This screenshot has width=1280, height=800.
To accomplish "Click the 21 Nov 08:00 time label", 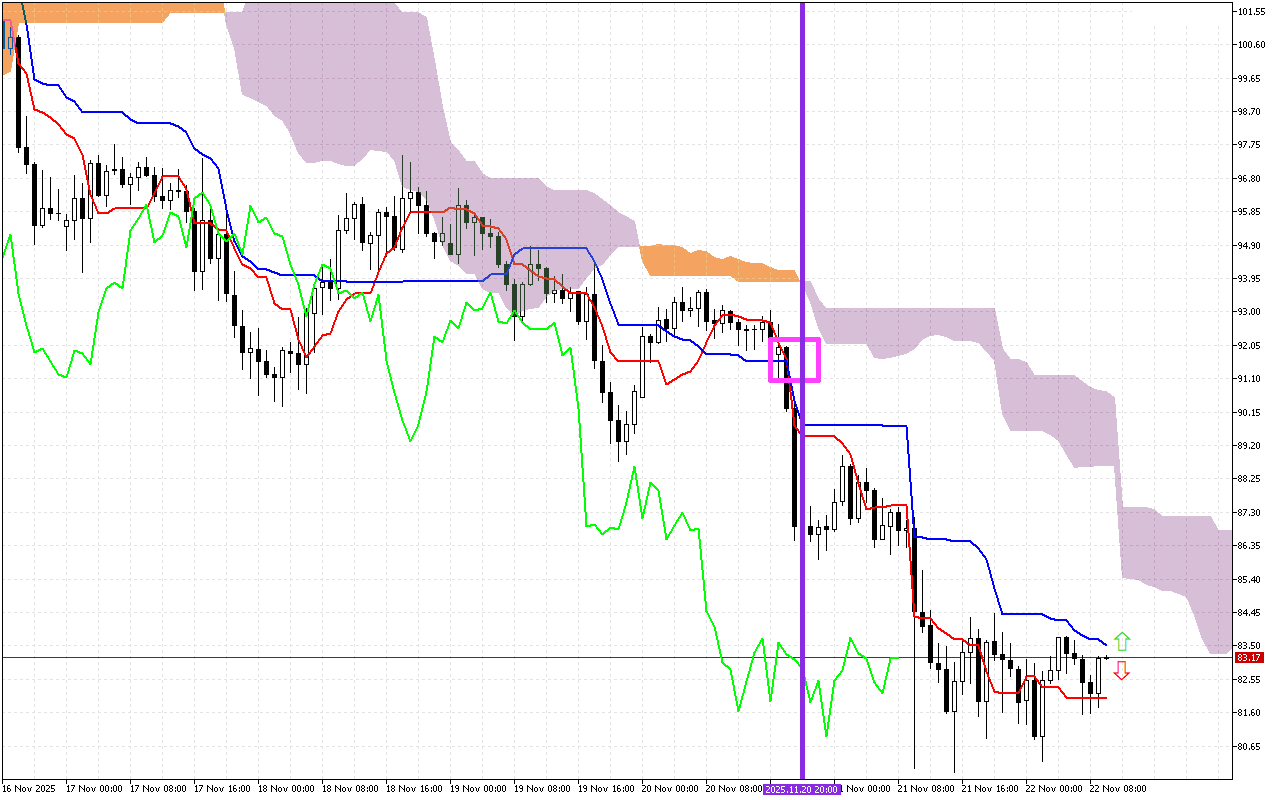I will pyautogui.click(x=930, y=789).
